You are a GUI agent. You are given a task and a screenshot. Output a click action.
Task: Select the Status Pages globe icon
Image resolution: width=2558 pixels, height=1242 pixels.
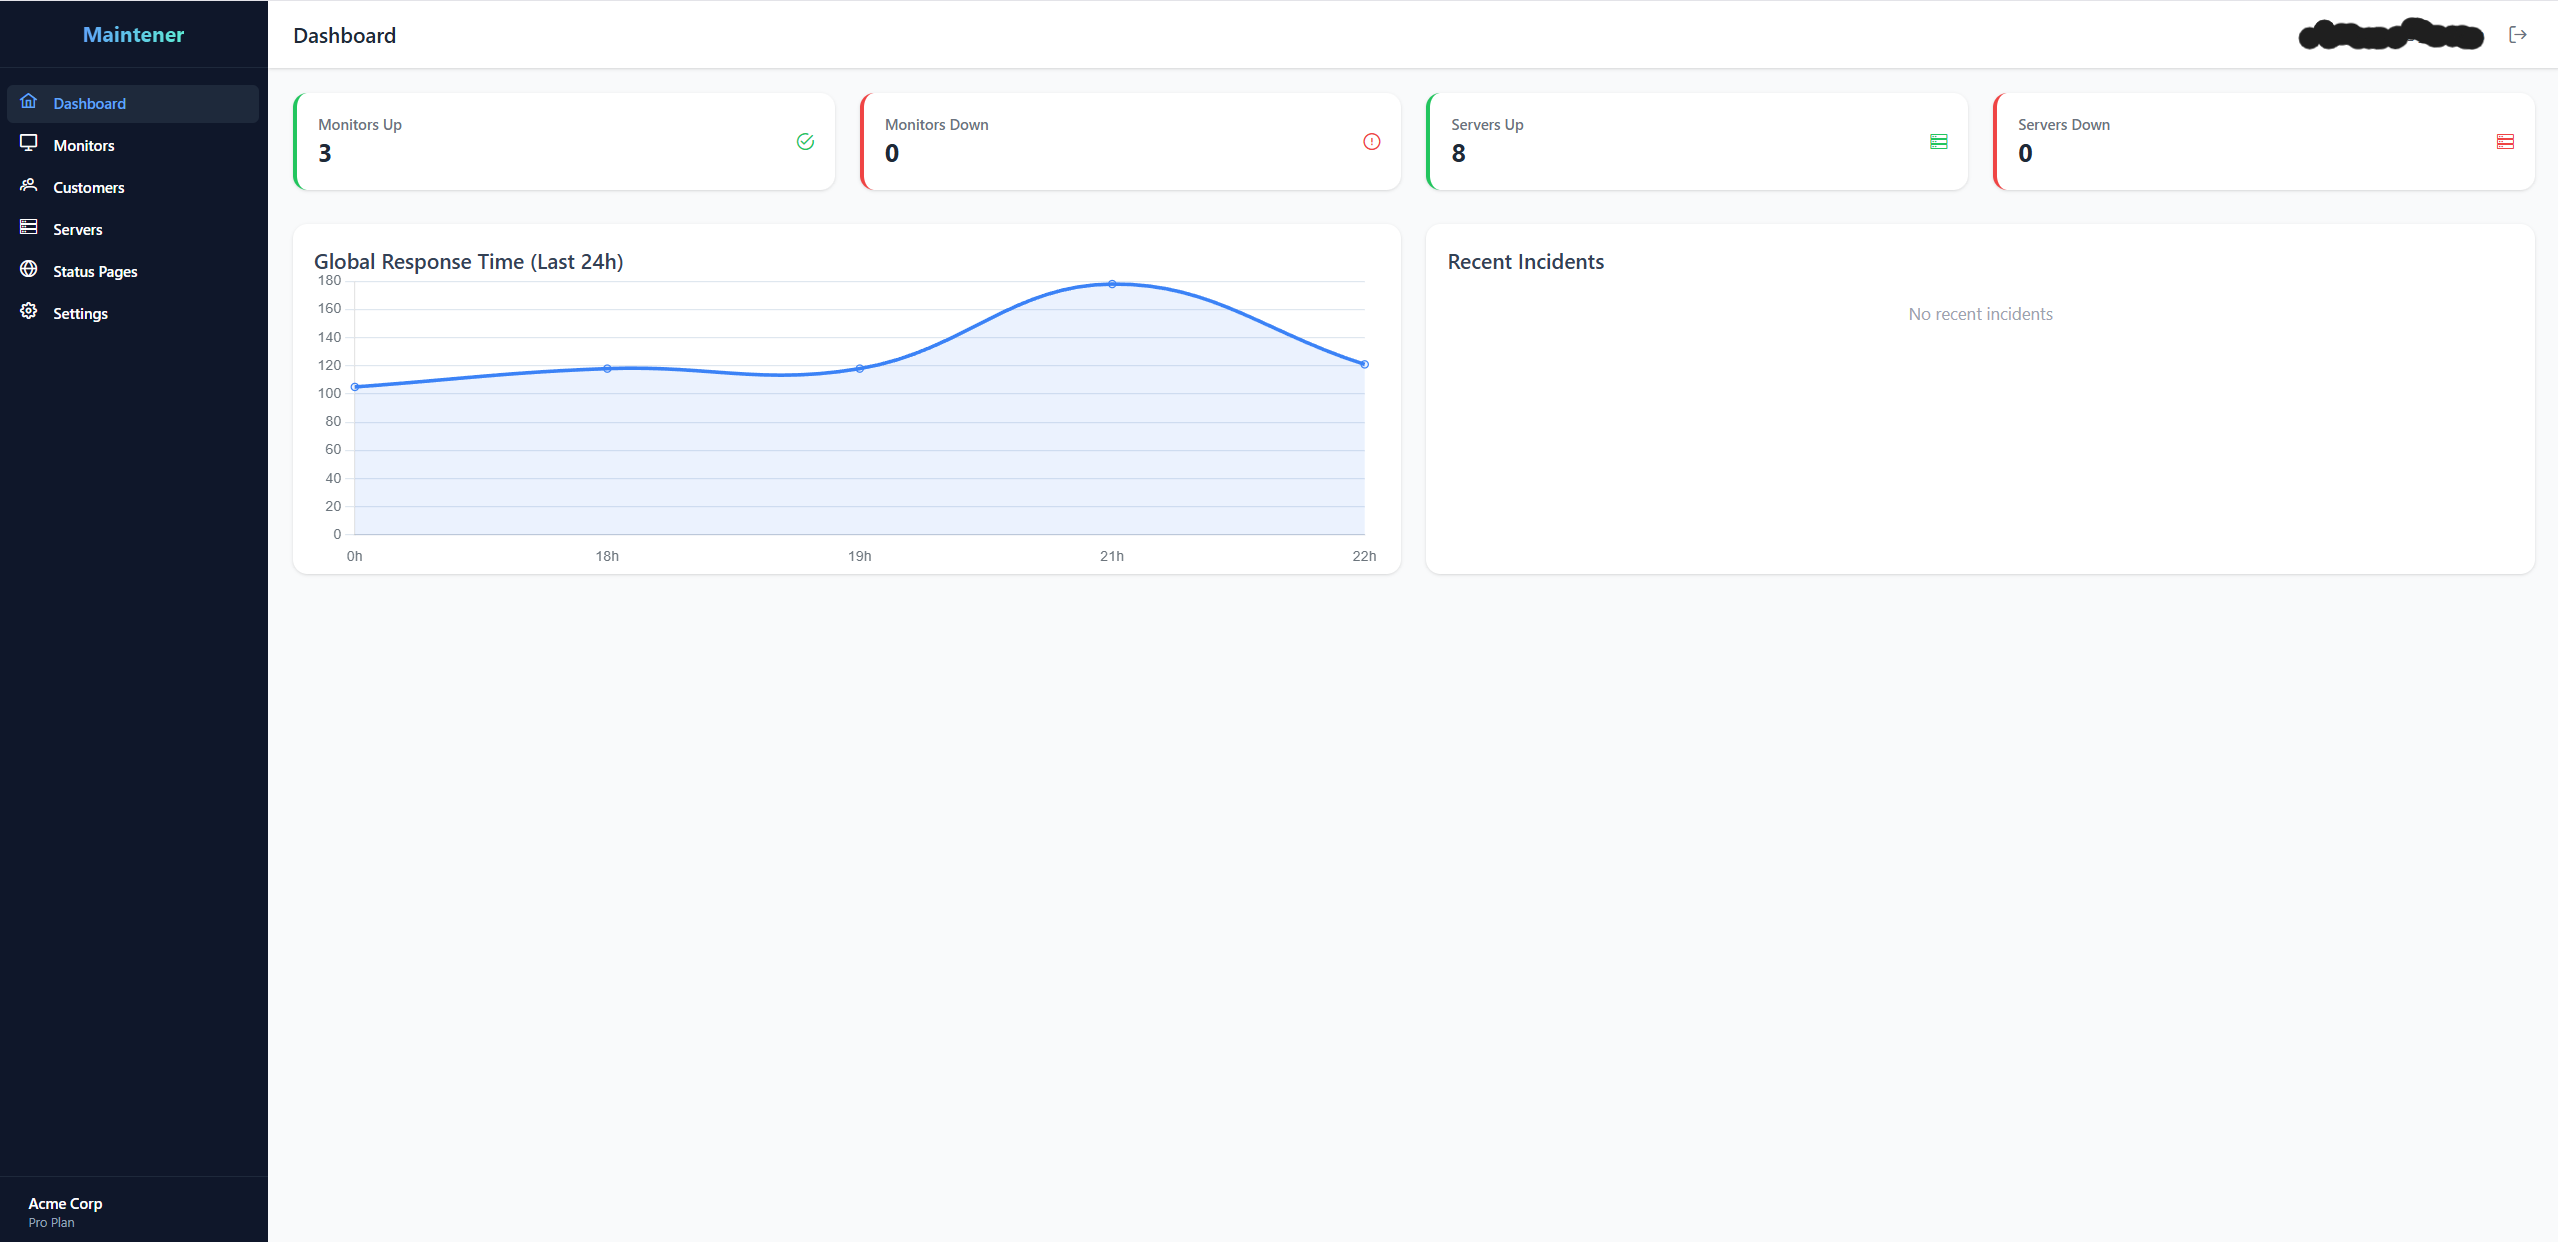(x=29, y=270)
